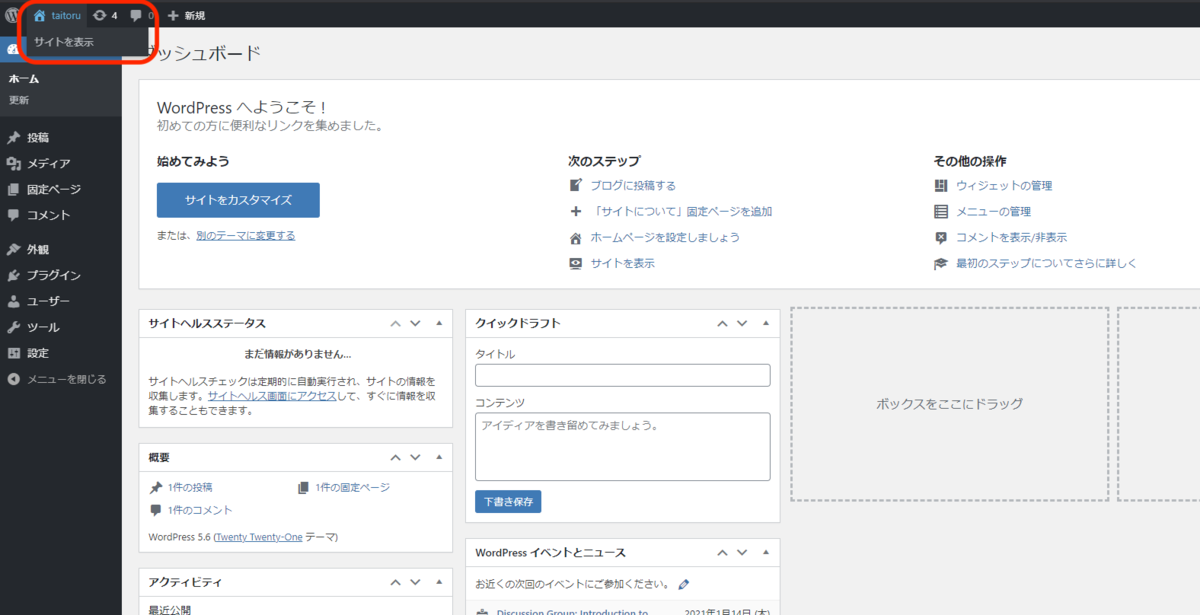Viewport: 1200px width, 615px height.
Task: Go to ホーム in the sidebar
Action: [x=24, y=78]
